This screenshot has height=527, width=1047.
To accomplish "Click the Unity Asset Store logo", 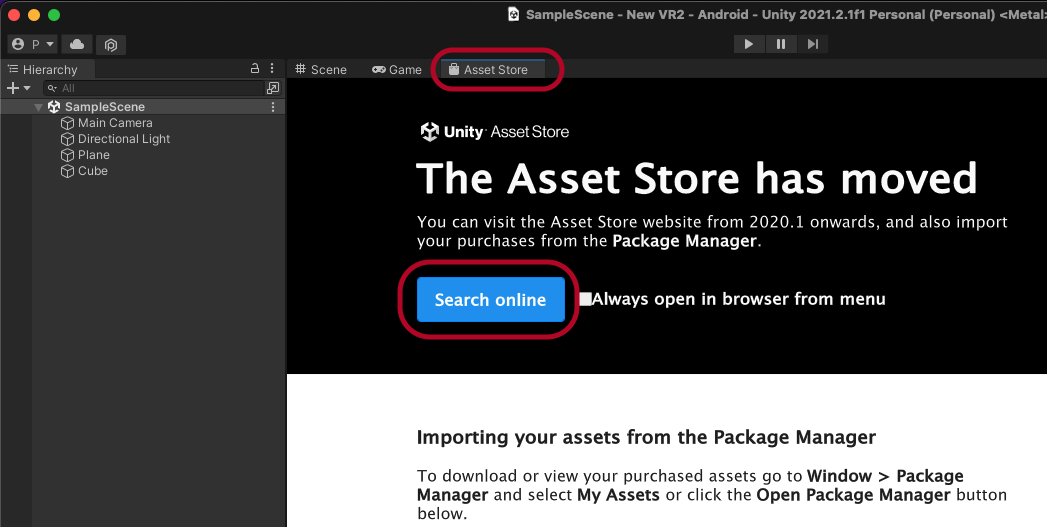I will [x=494, y=132].
